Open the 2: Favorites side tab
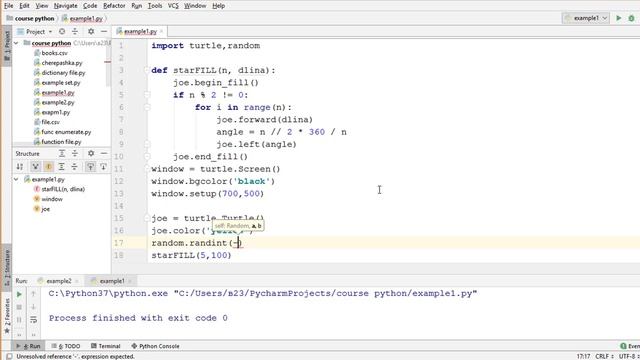640x360 pixels. click(7, 315)
